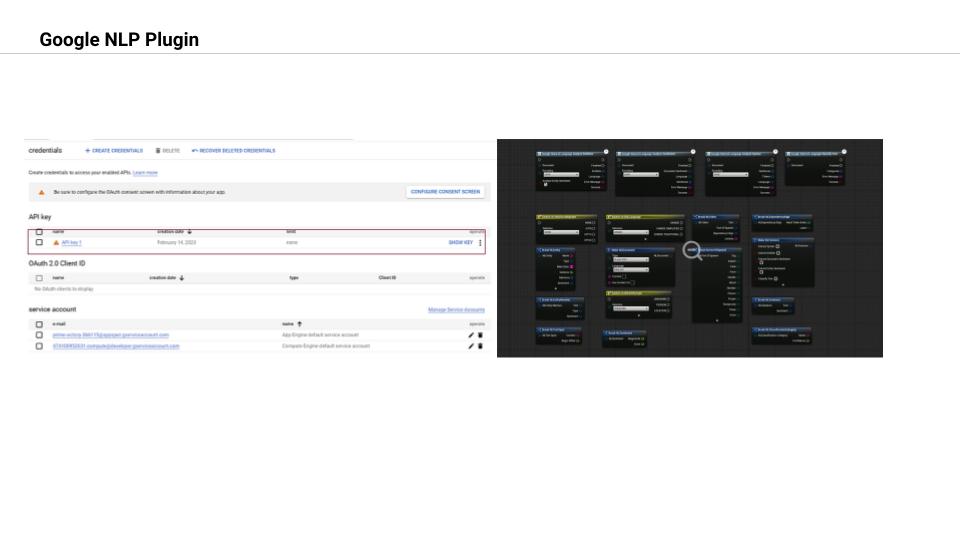Click the Show Key link

click(460, 242)
